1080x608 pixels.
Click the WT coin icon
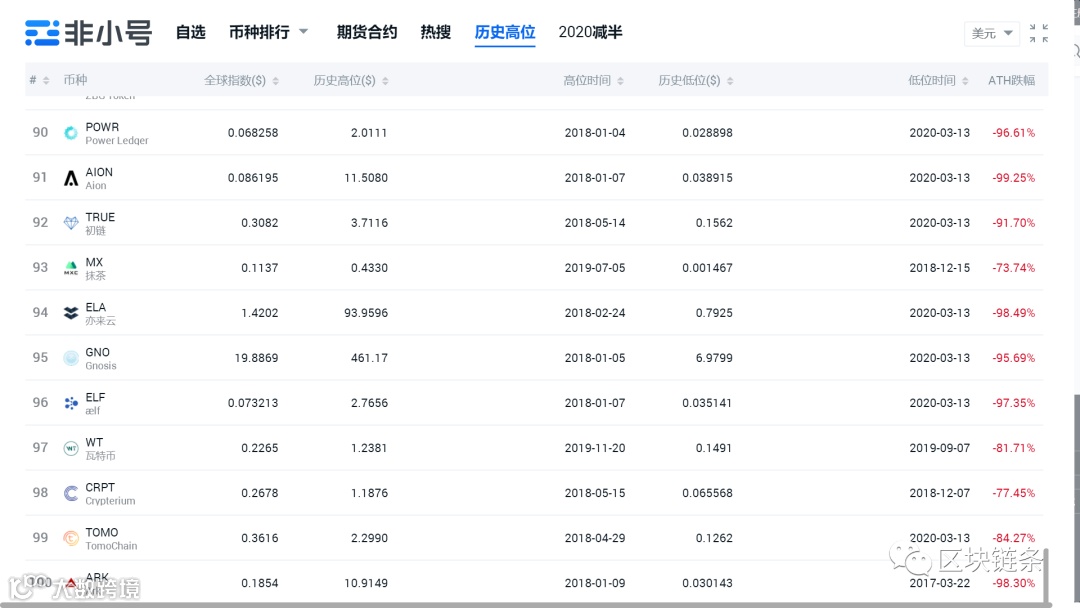(71, 448)
